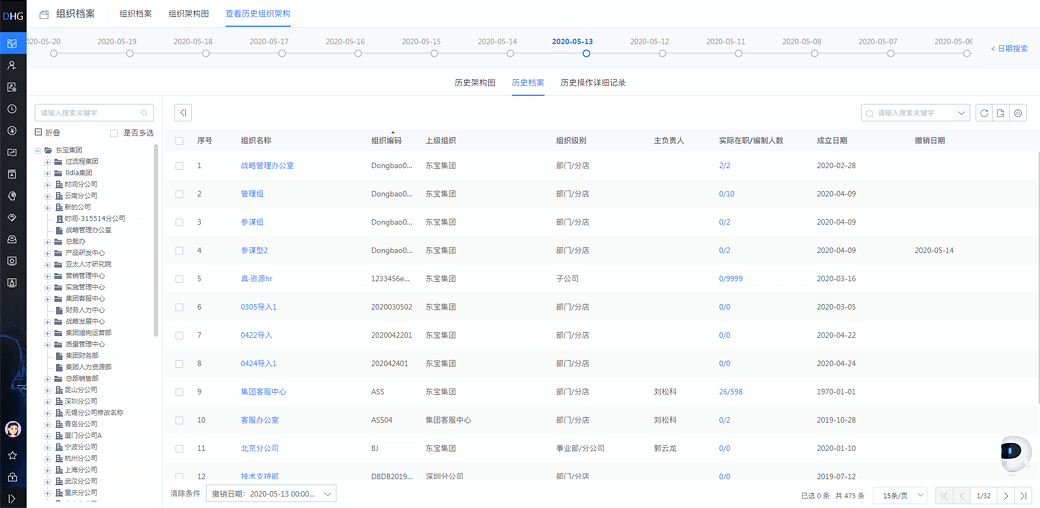Expand the 过流程集团 tree node

click(x=47, y=162)
